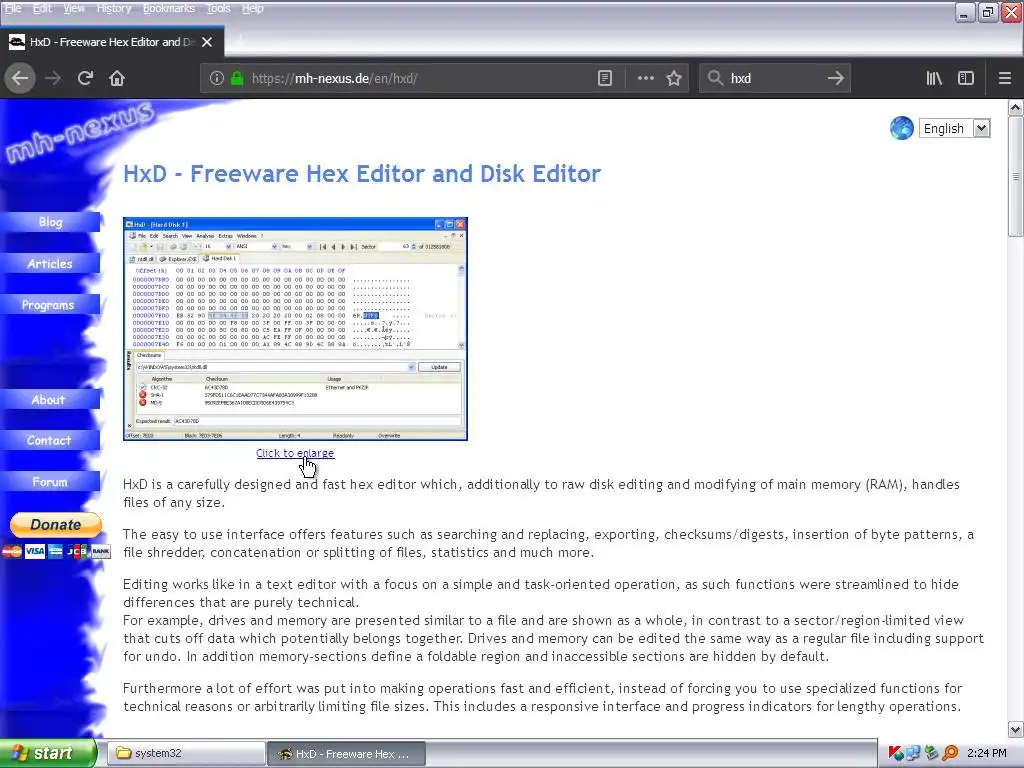Viewport: 1024px width, 768px height.
Task: Click the page scrollbar down arrow
Action: (x=1016, y=729)
